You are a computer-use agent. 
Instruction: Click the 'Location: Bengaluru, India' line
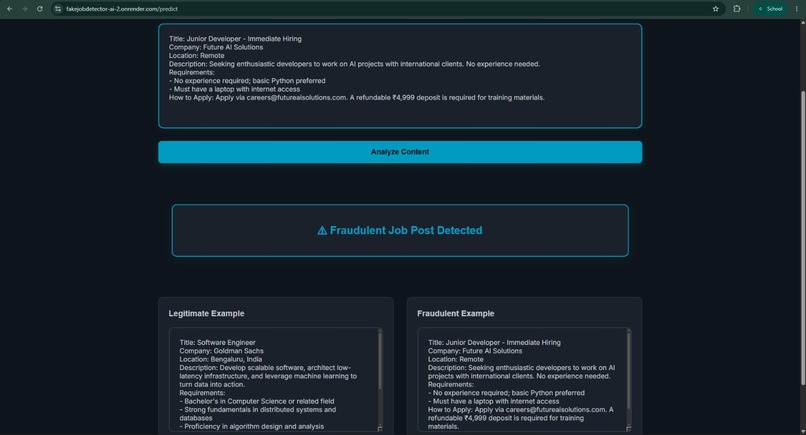click(x=221, y=359)
